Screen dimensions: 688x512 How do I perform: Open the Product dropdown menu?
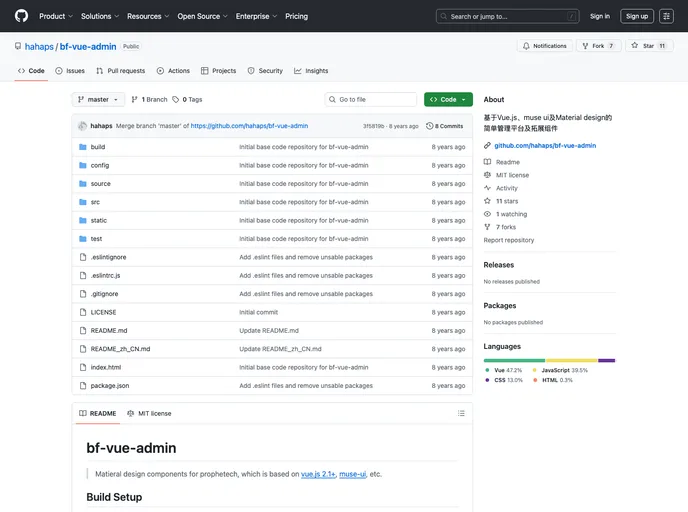point(56,16)
